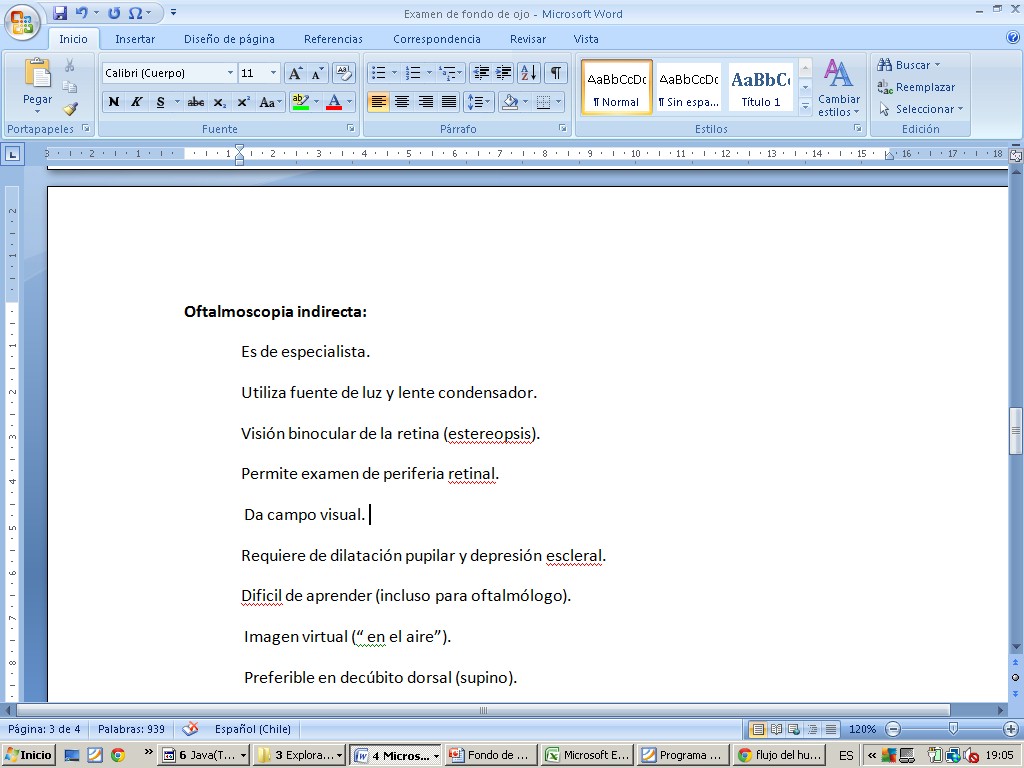Toggle italic (K) formatting

pos(136,102)
